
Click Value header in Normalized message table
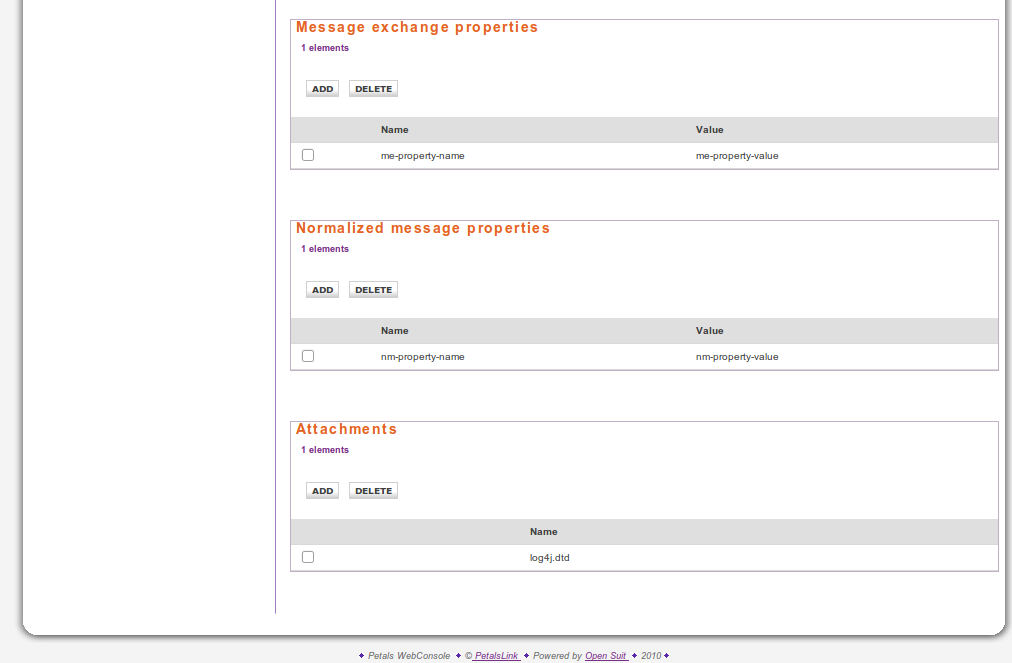pos(709,331)
